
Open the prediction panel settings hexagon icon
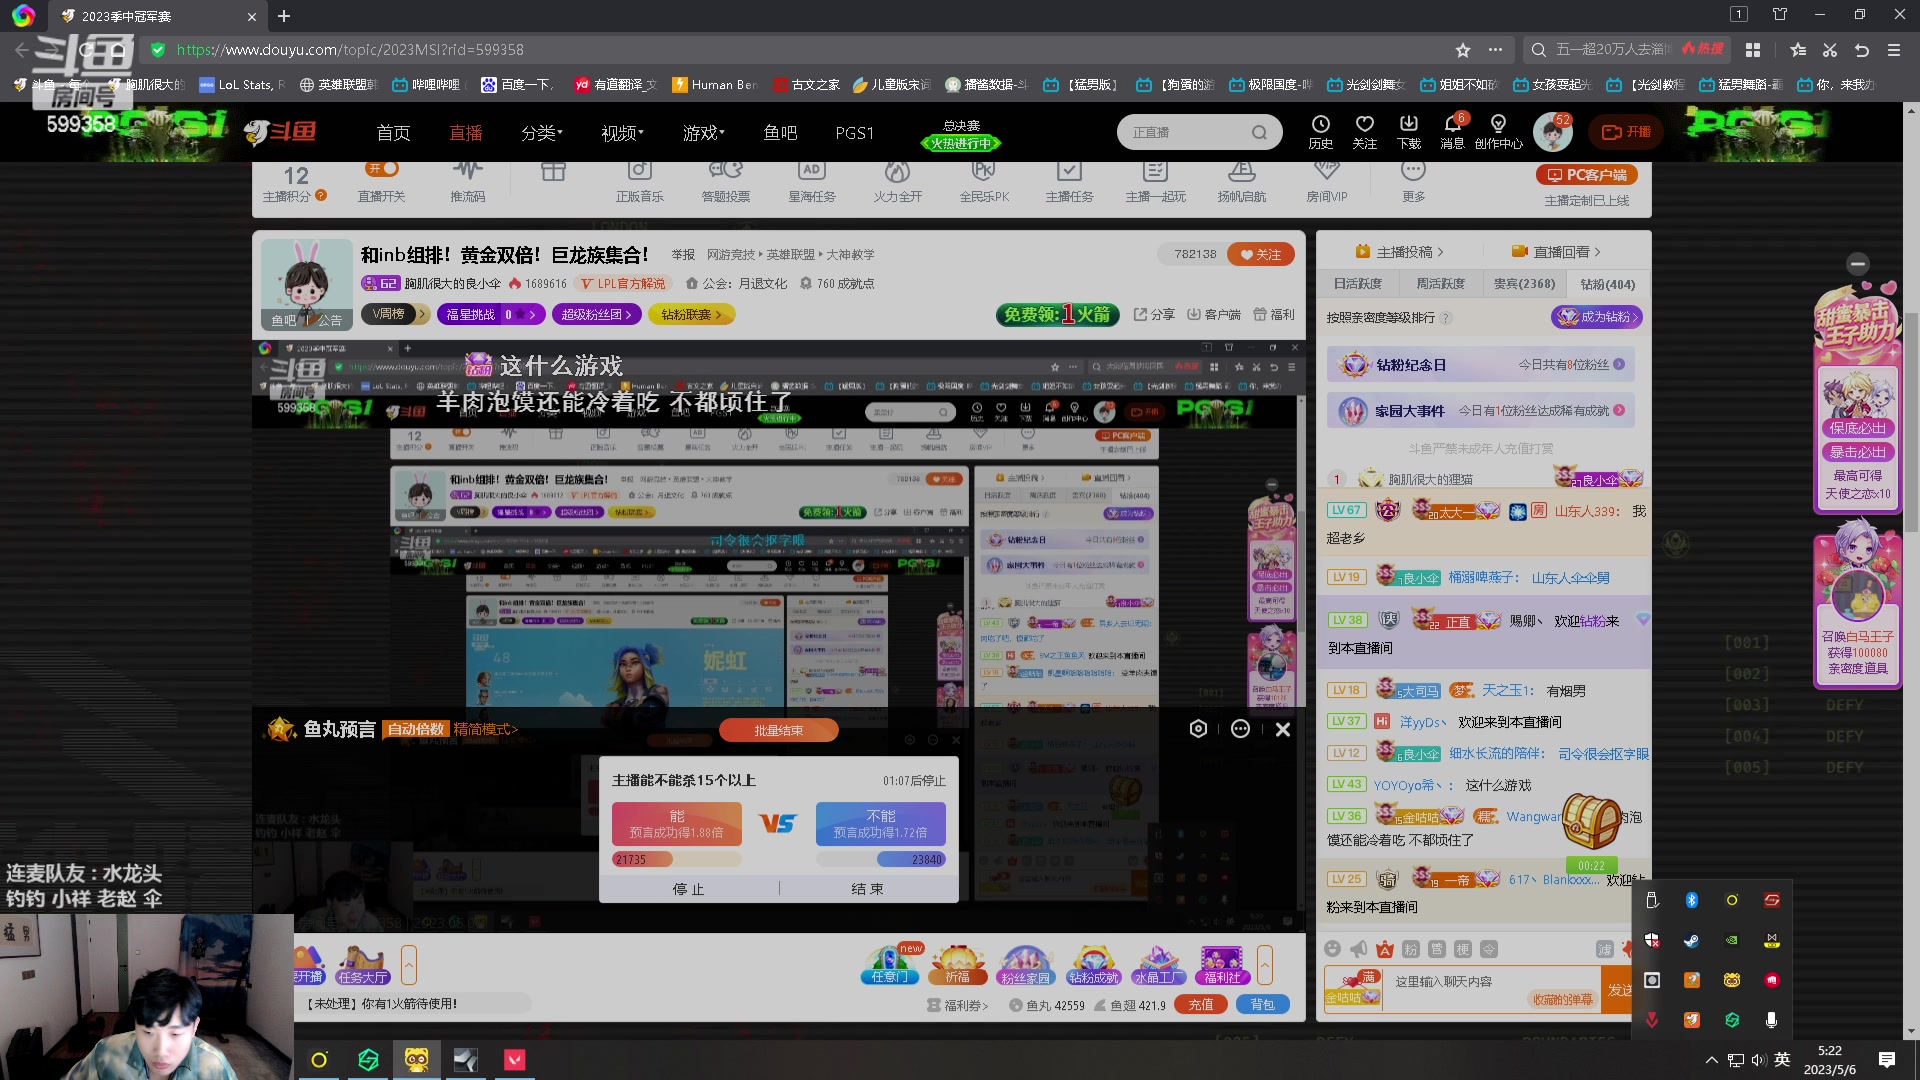pyautogui.click(x=1198, y=729)
